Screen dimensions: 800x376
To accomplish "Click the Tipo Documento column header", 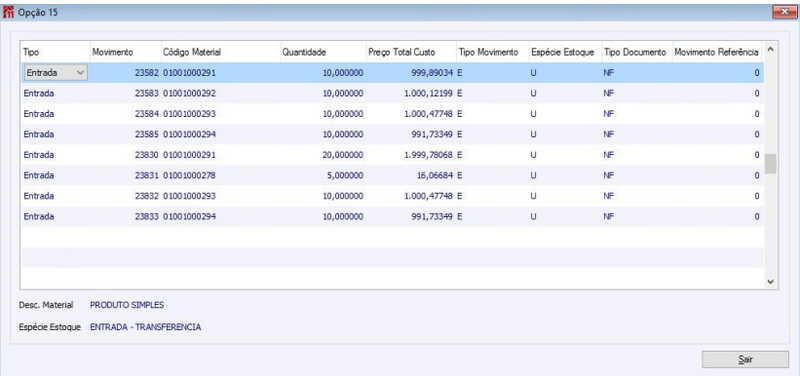I will pyautogui.click(x=637, y=52).
